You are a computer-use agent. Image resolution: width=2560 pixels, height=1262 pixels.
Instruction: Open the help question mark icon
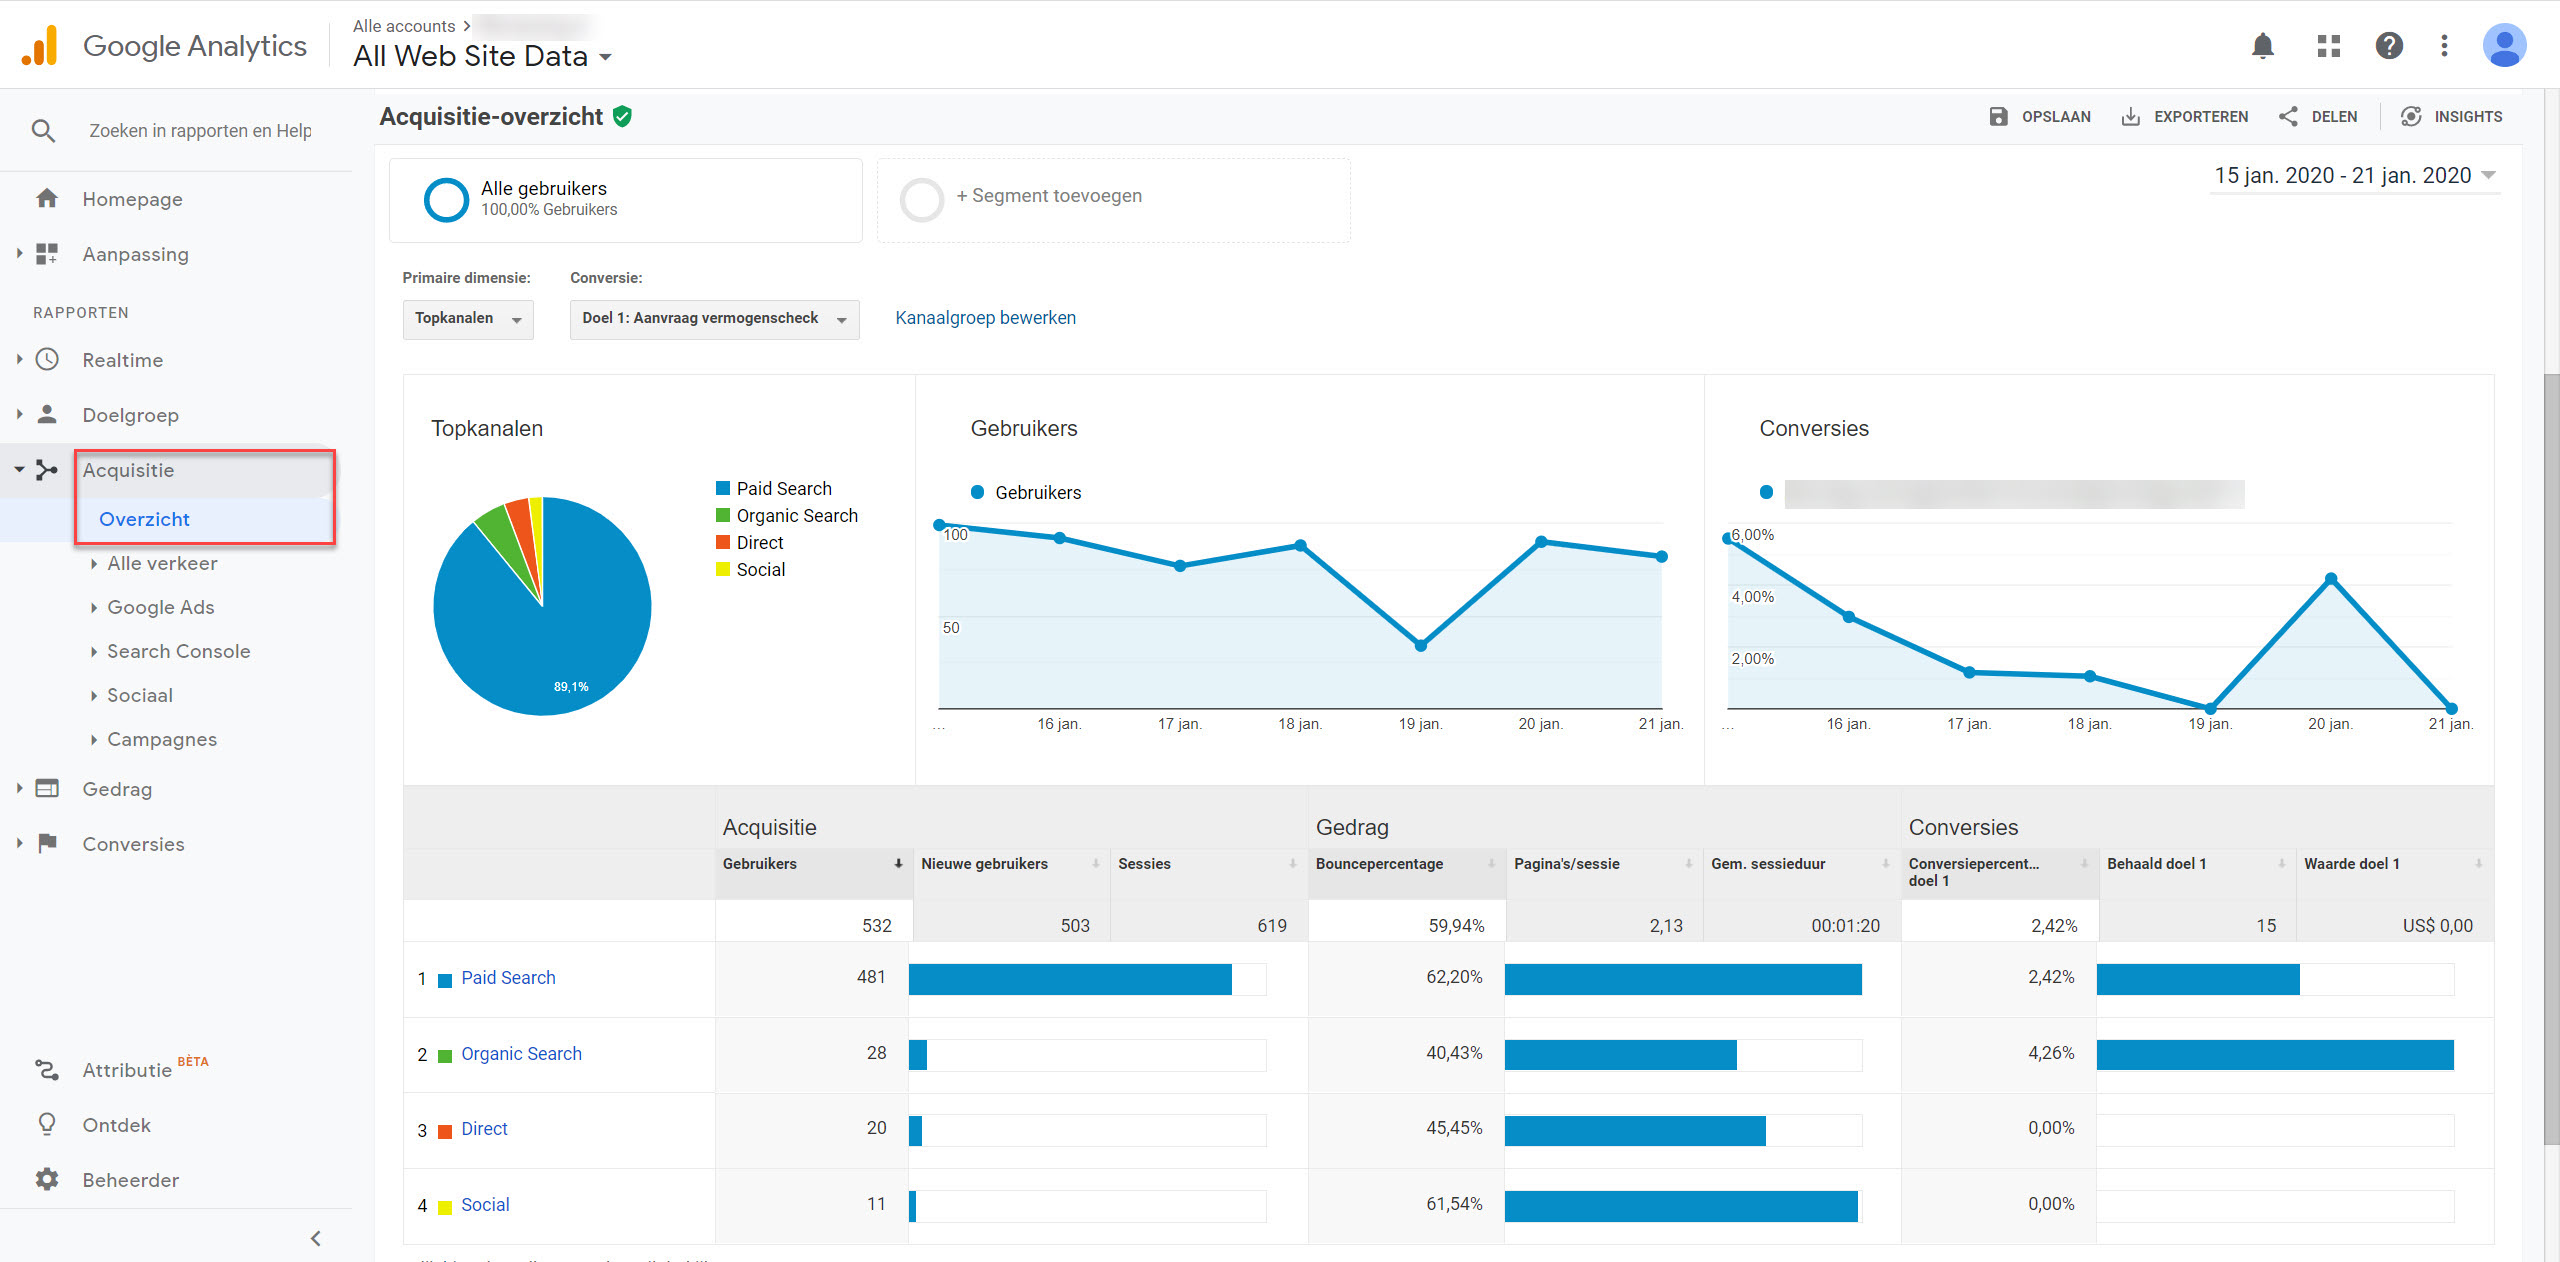tap(2389, 46)
